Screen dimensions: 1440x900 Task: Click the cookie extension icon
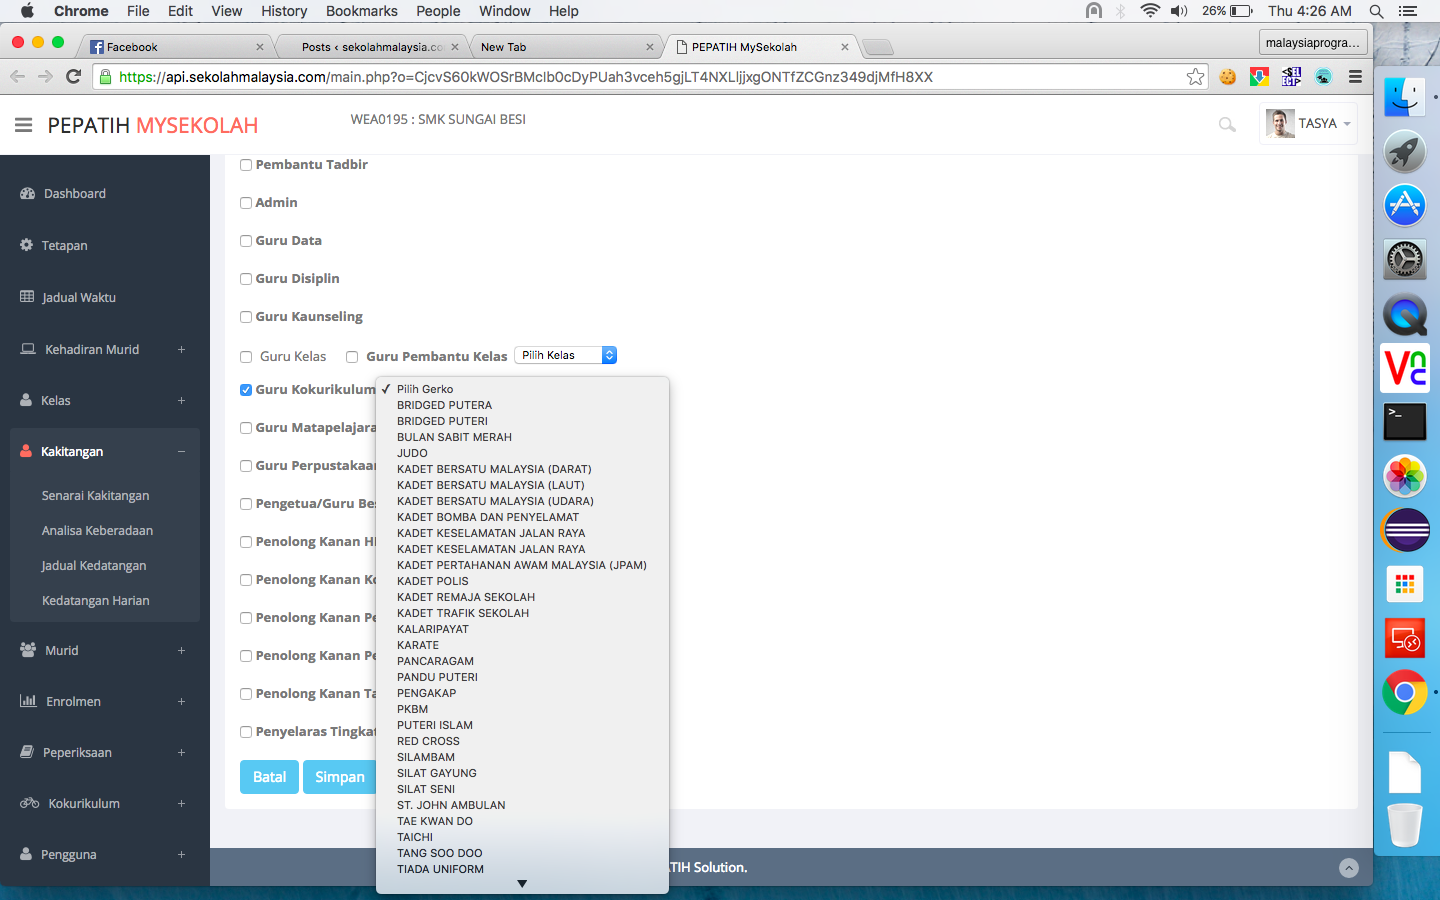click(1227, 77)
